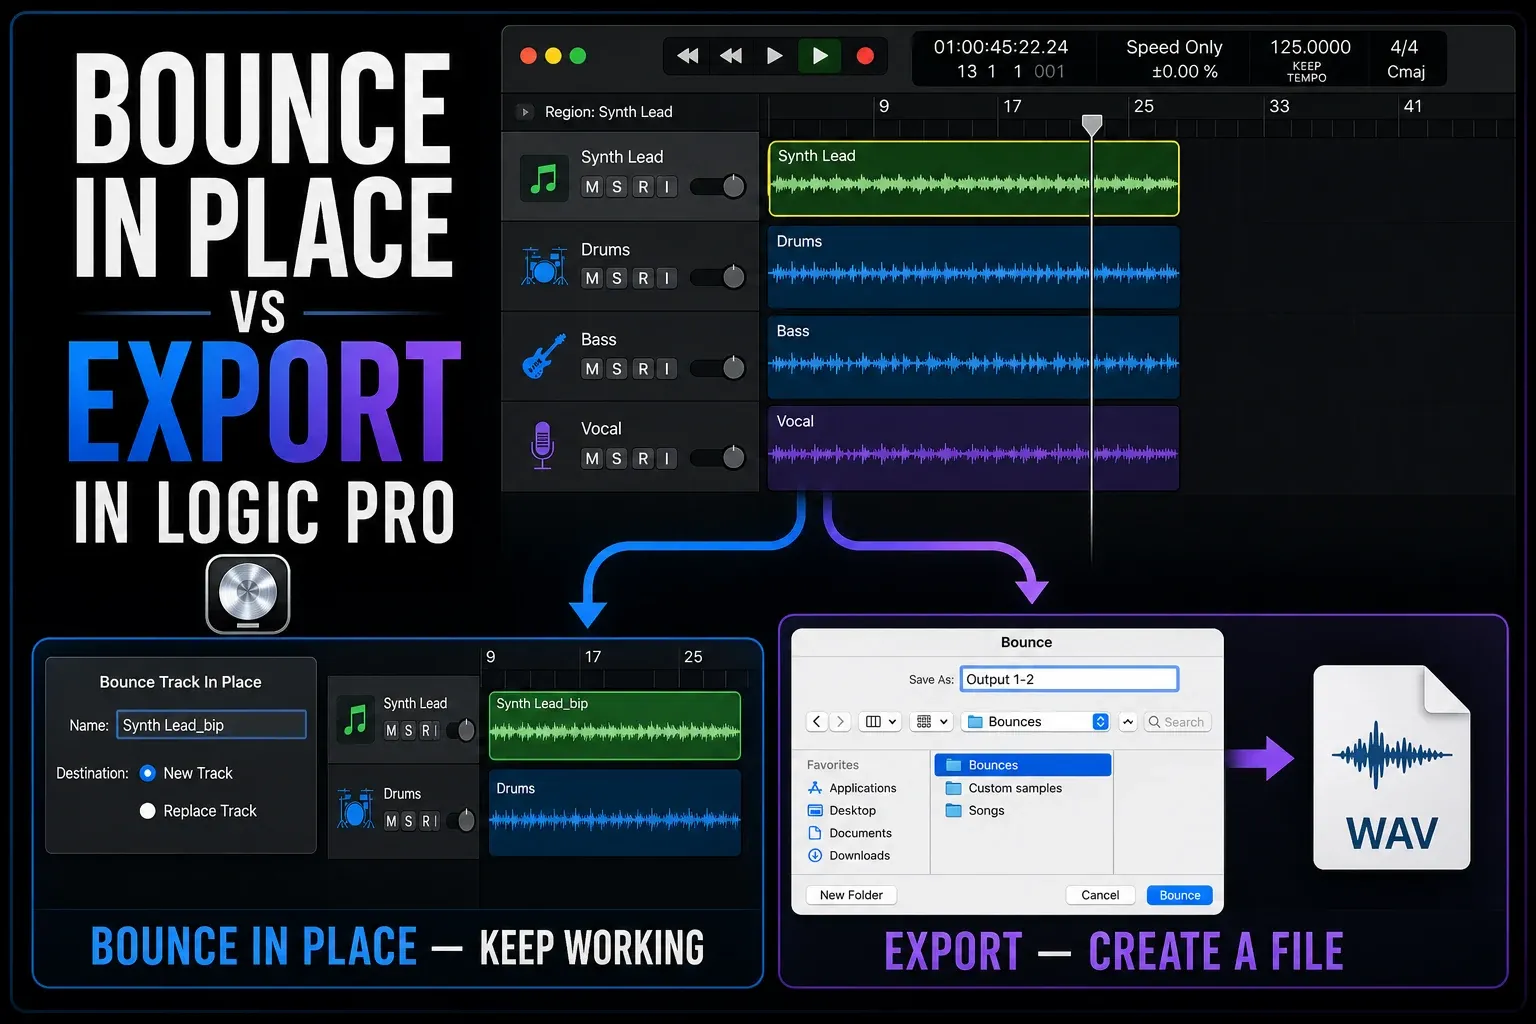Solo the Vocal track
The width and height of the screenshot is (1536, 1024).
tap(617, 458)
